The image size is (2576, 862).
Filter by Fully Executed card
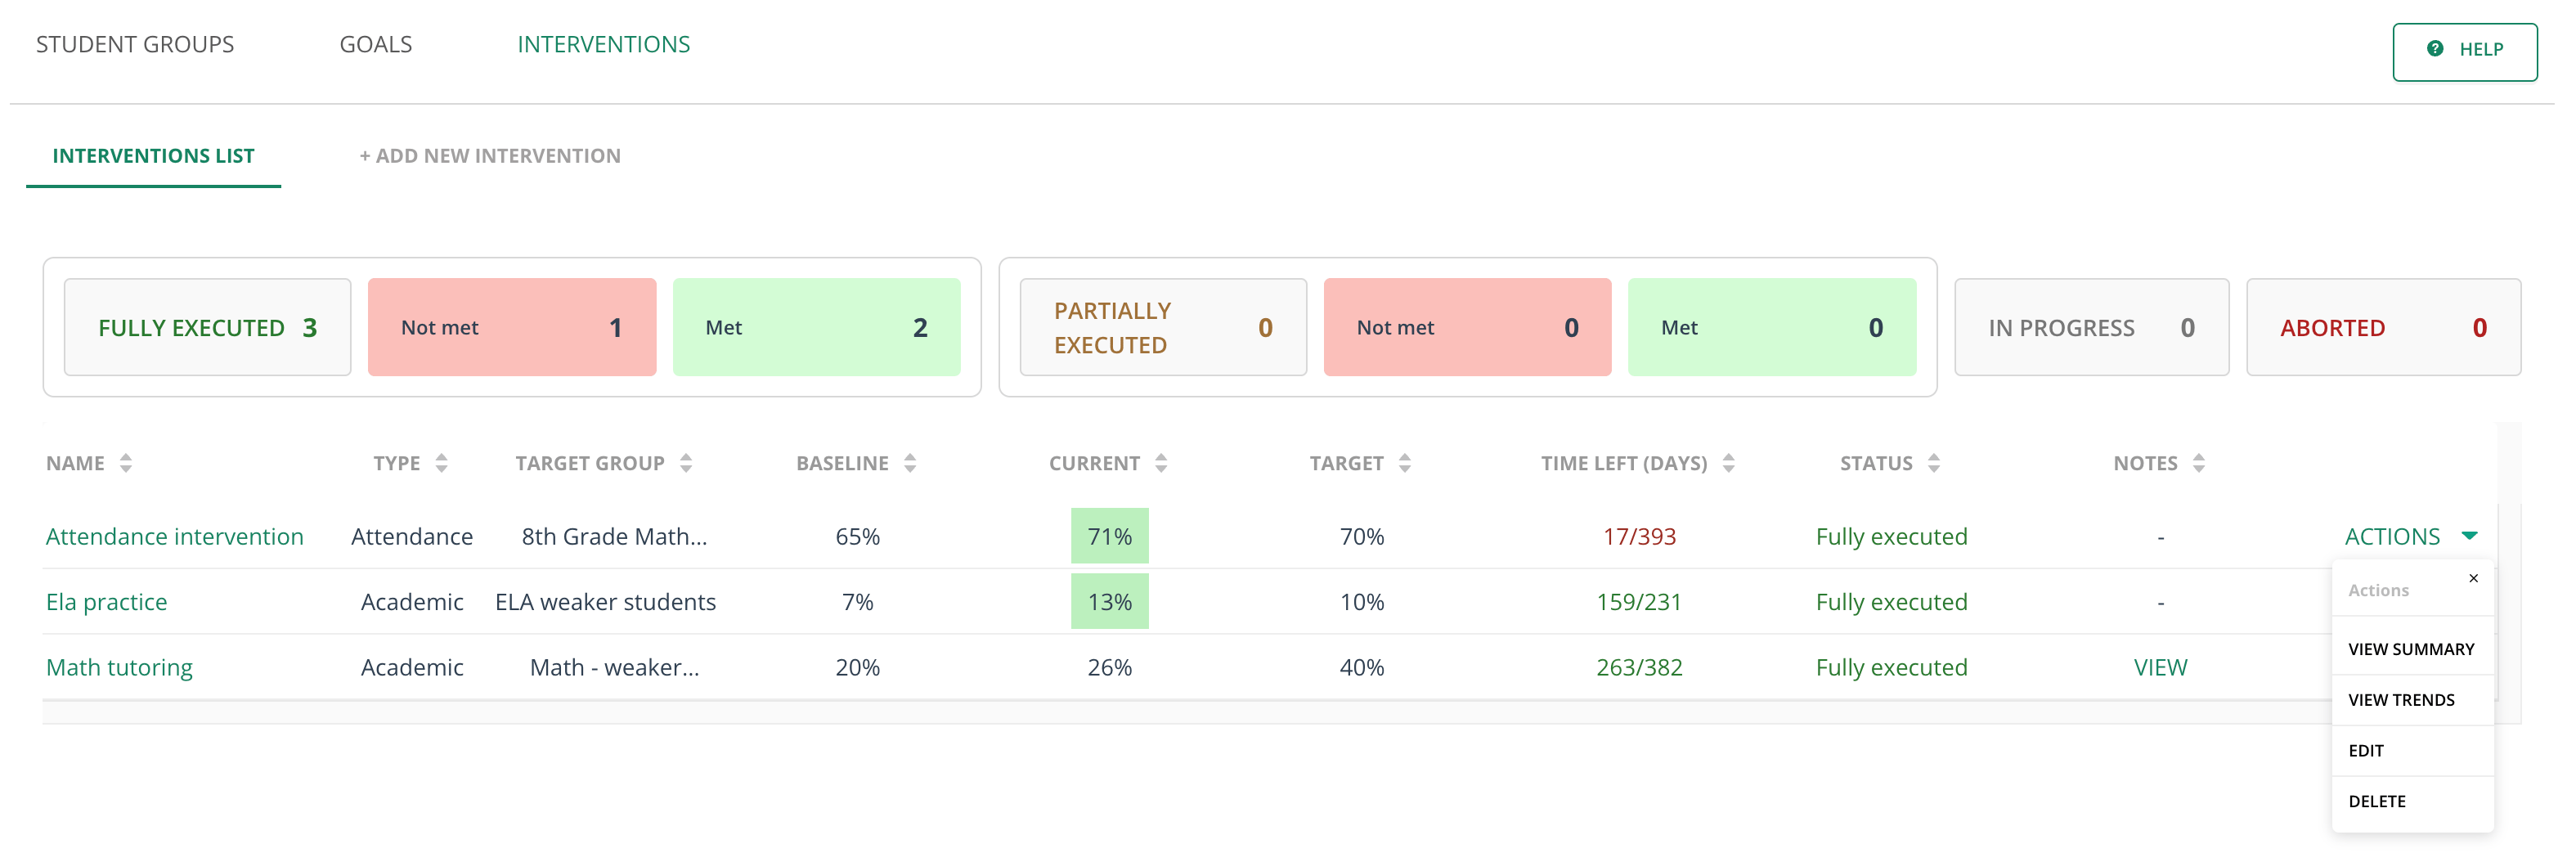208,328
